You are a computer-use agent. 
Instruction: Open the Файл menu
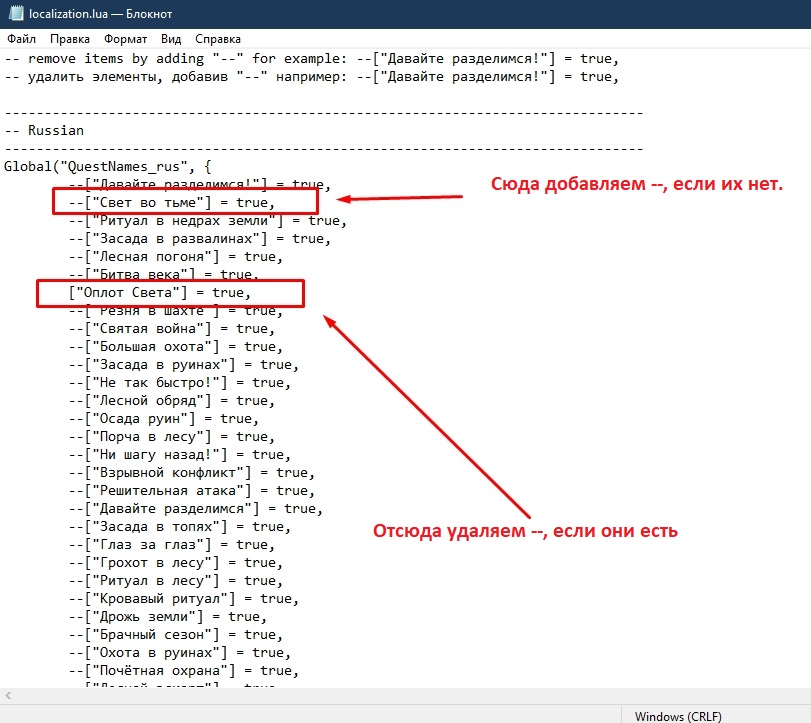coord(21,39)
